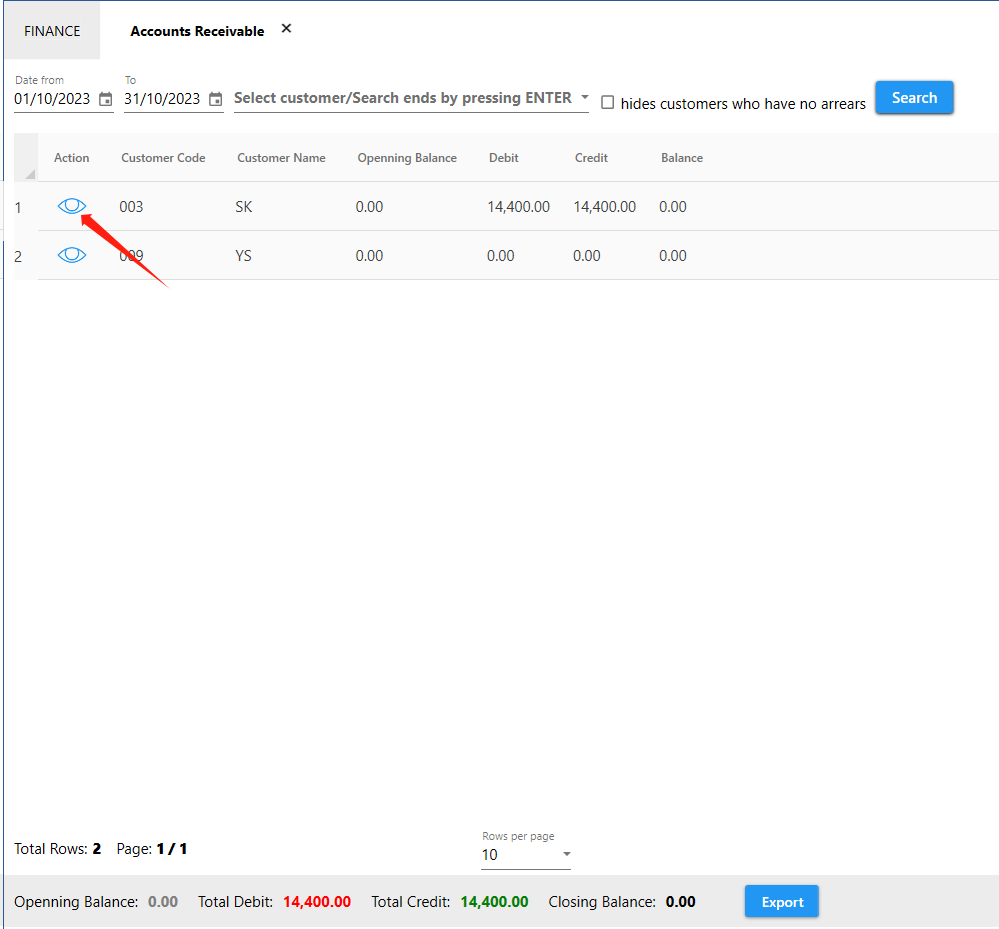Open the To date calendar picker
The width and height of the screenshot is (999, 929).
pyautogui.click(x=215, y=99)
